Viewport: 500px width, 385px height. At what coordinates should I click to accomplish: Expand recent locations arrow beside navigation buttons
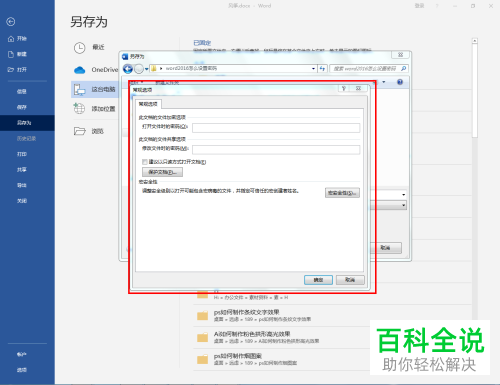(146, 69)
